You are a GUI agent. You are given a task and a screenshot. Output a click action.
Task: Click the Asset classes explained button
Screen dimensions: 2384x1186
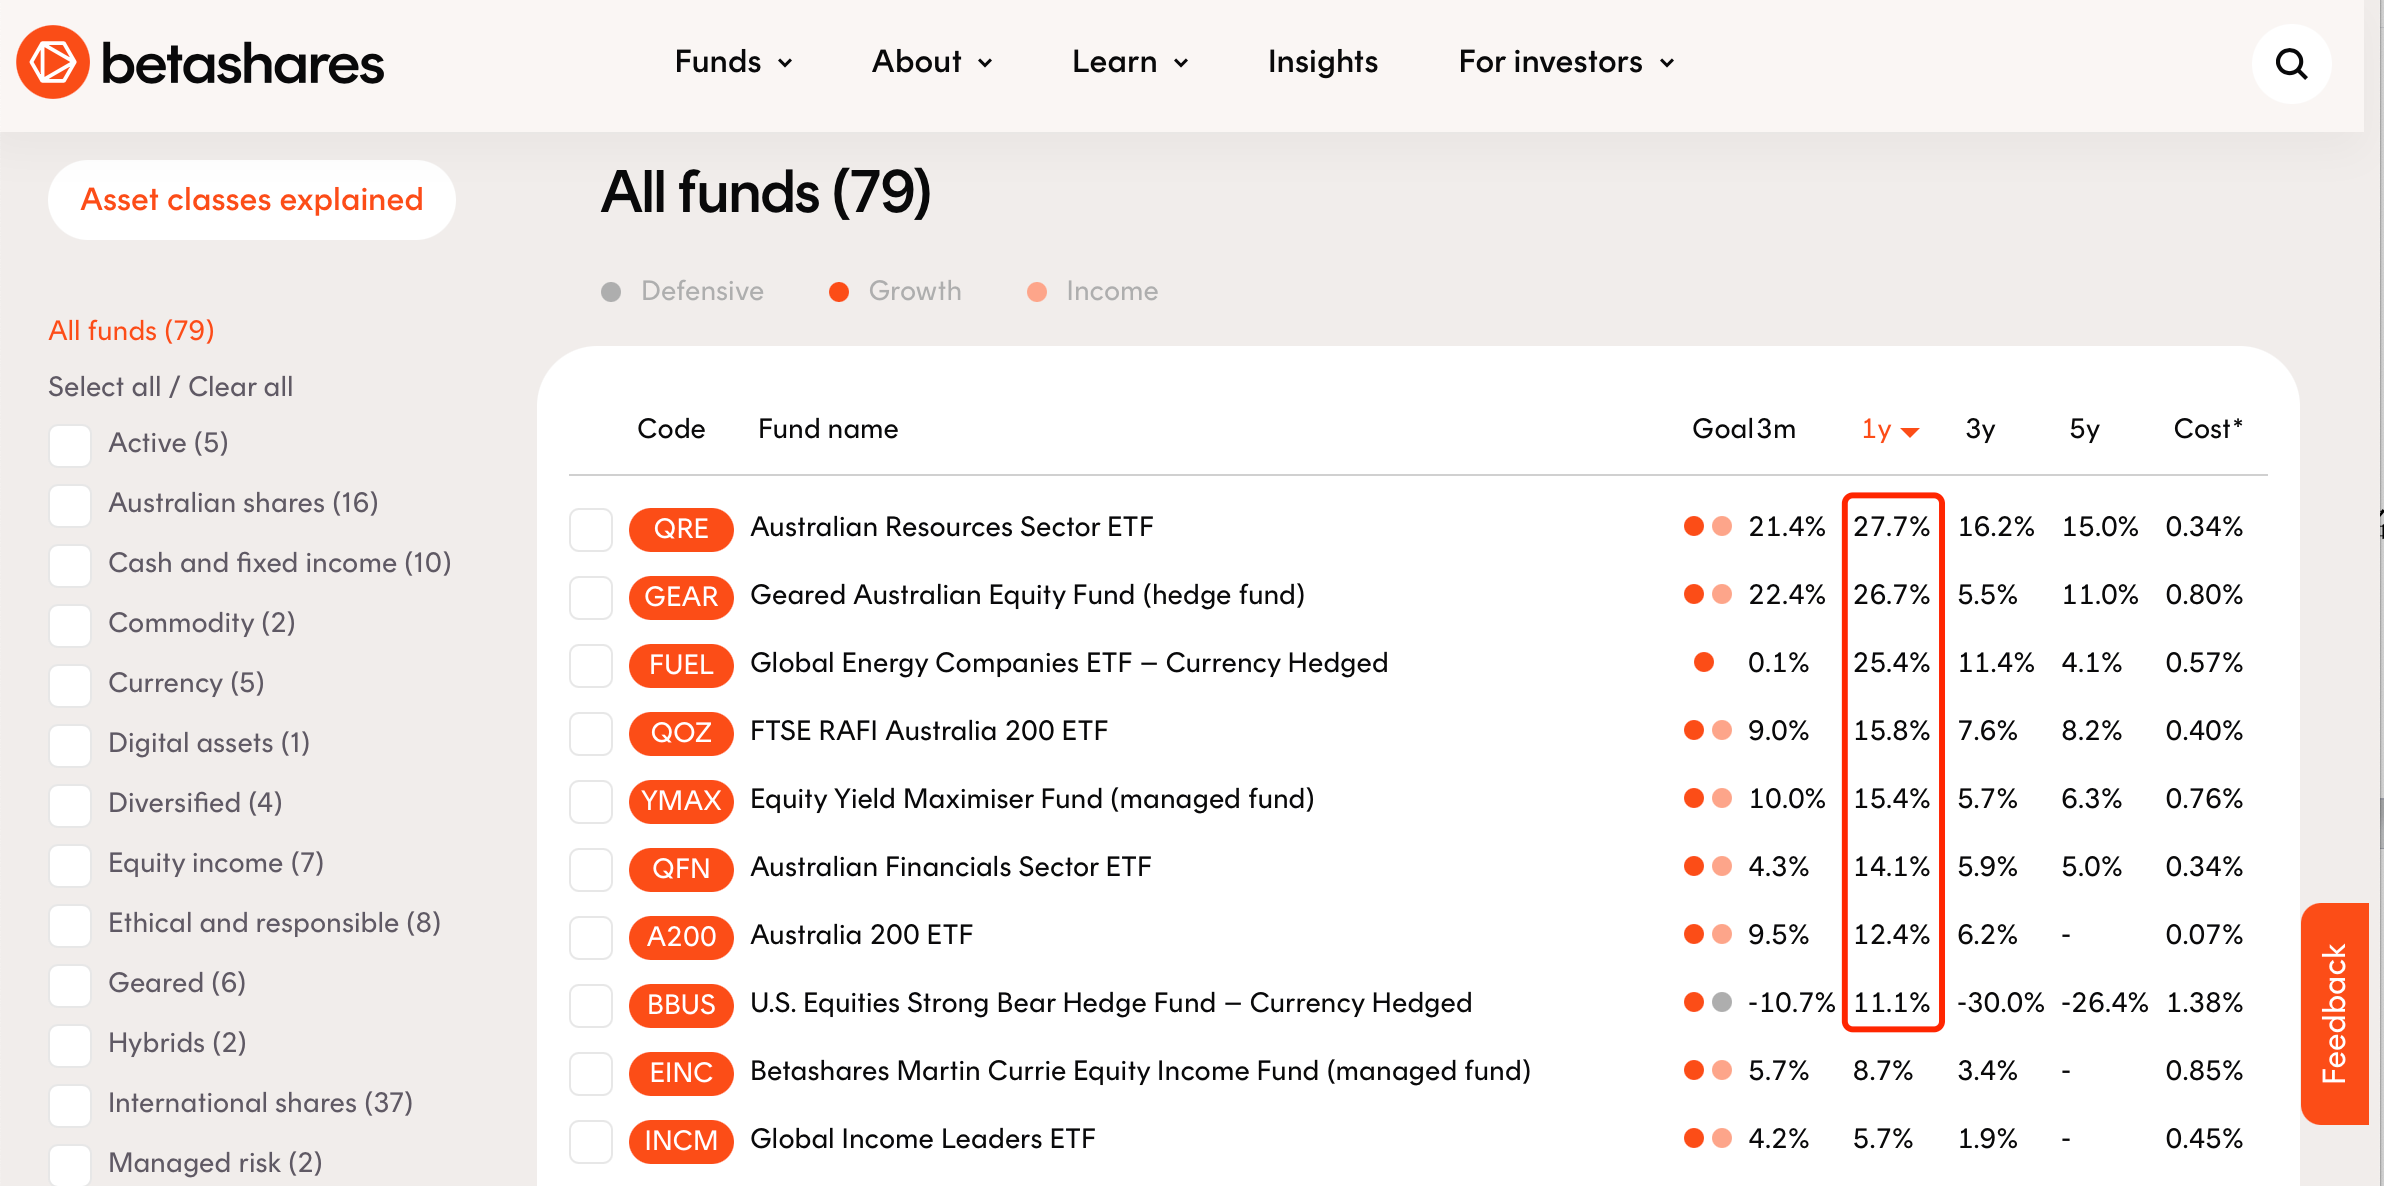point(252,200)
